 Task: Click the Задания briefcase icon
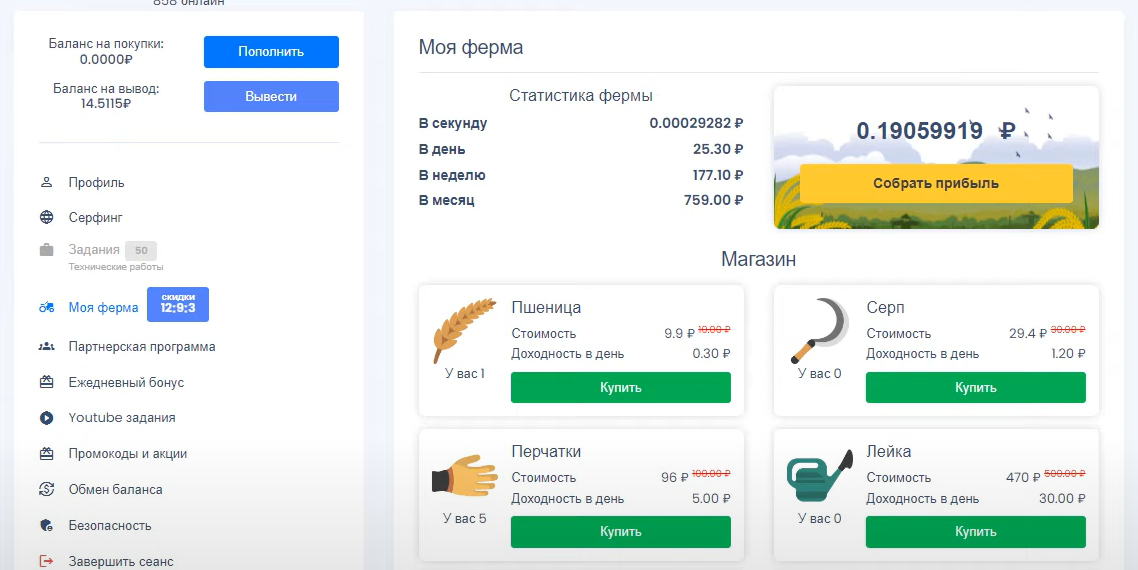click(x=46, y=250)
